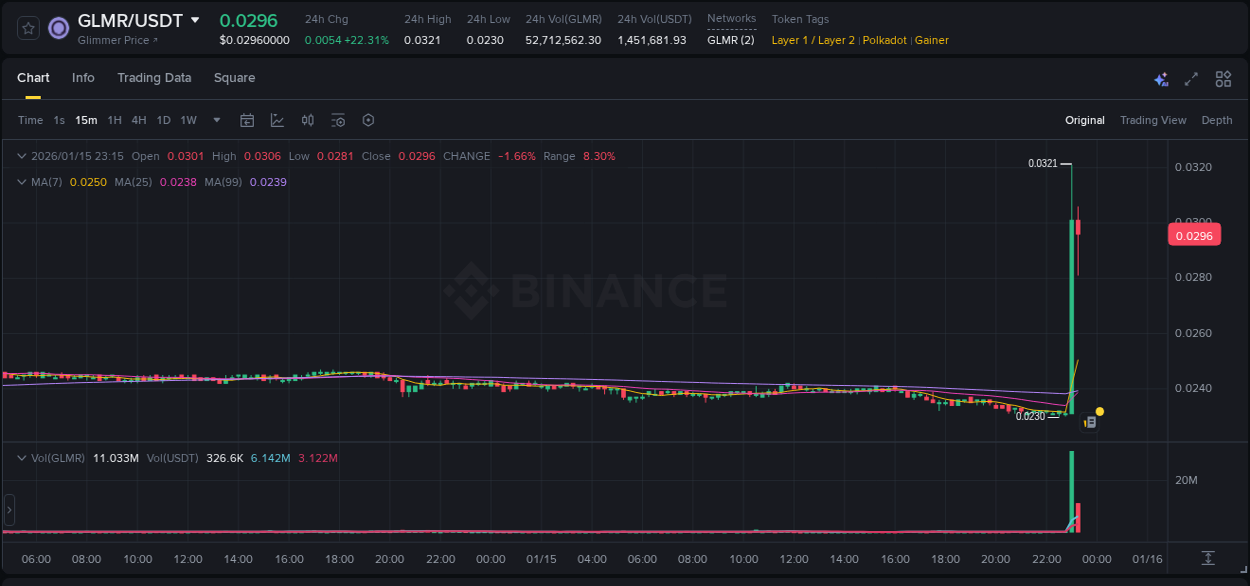Viewport: 1250px width, 586px height.
Task: Open the calendar date-range icon
Action: click(x=247, y=120)
